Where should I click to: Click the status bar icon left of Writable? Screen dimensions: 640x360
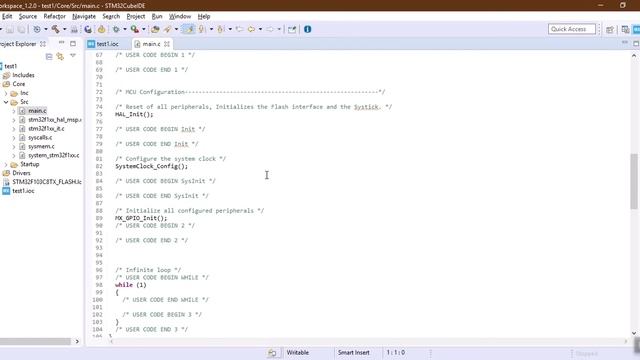[272, 353]
